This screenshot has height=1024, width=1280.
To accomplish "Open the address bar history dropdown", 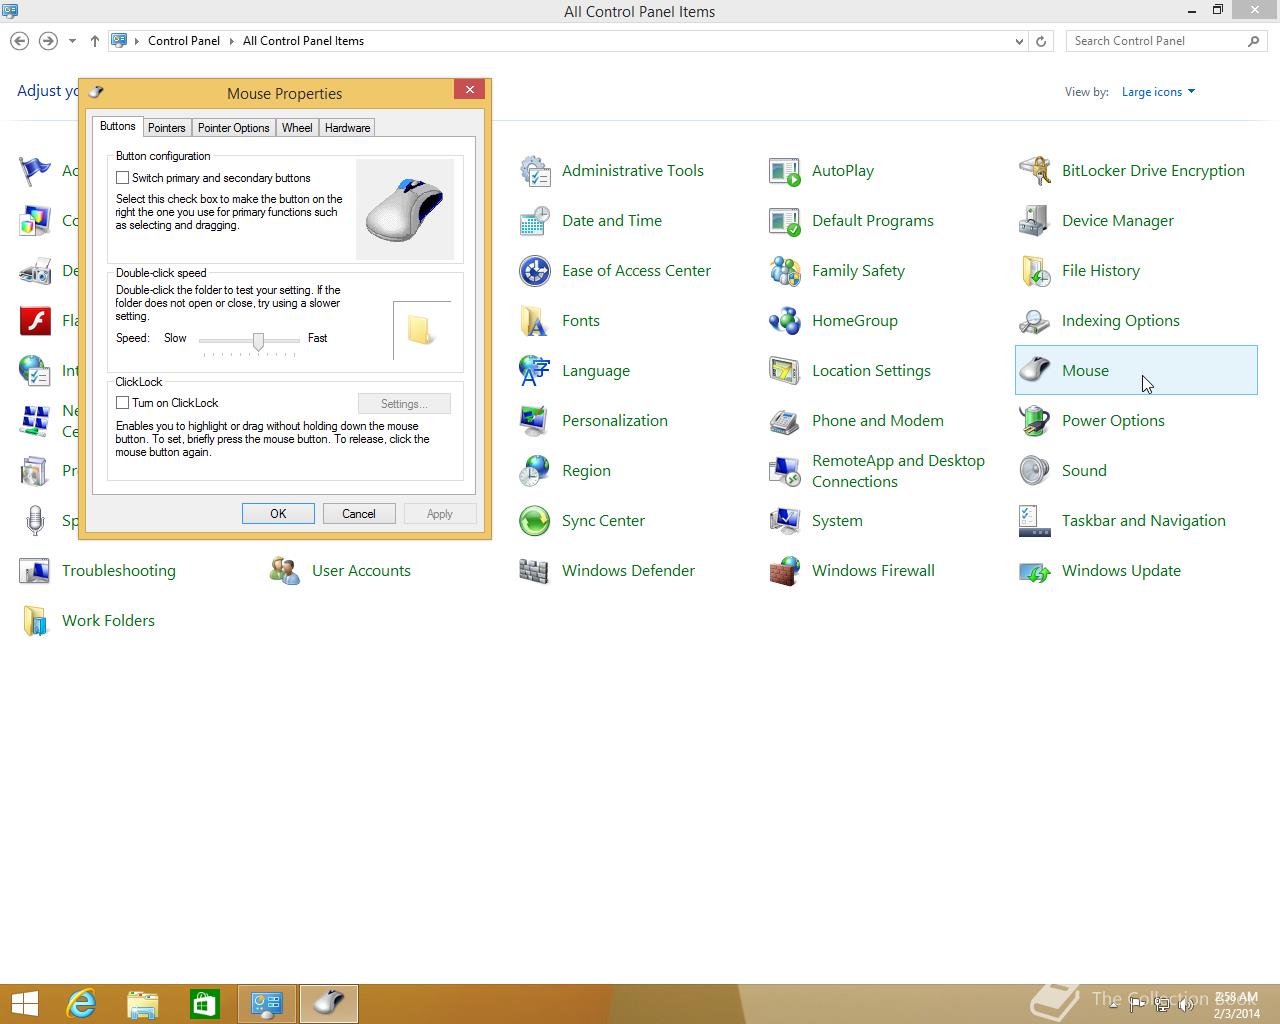I will pos(1019,41).
